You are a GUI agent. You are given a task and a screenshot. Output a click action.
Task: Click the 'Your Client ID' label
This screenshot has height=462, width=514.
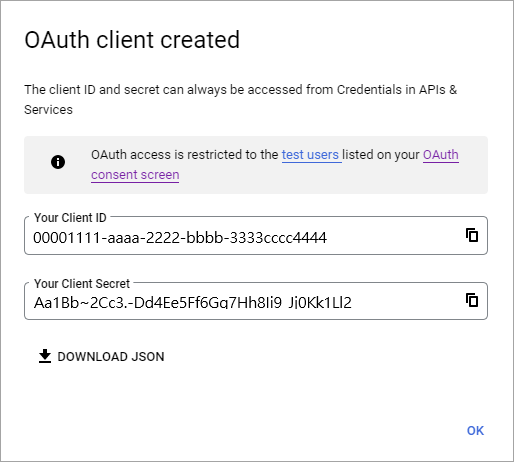pos(70,218)
